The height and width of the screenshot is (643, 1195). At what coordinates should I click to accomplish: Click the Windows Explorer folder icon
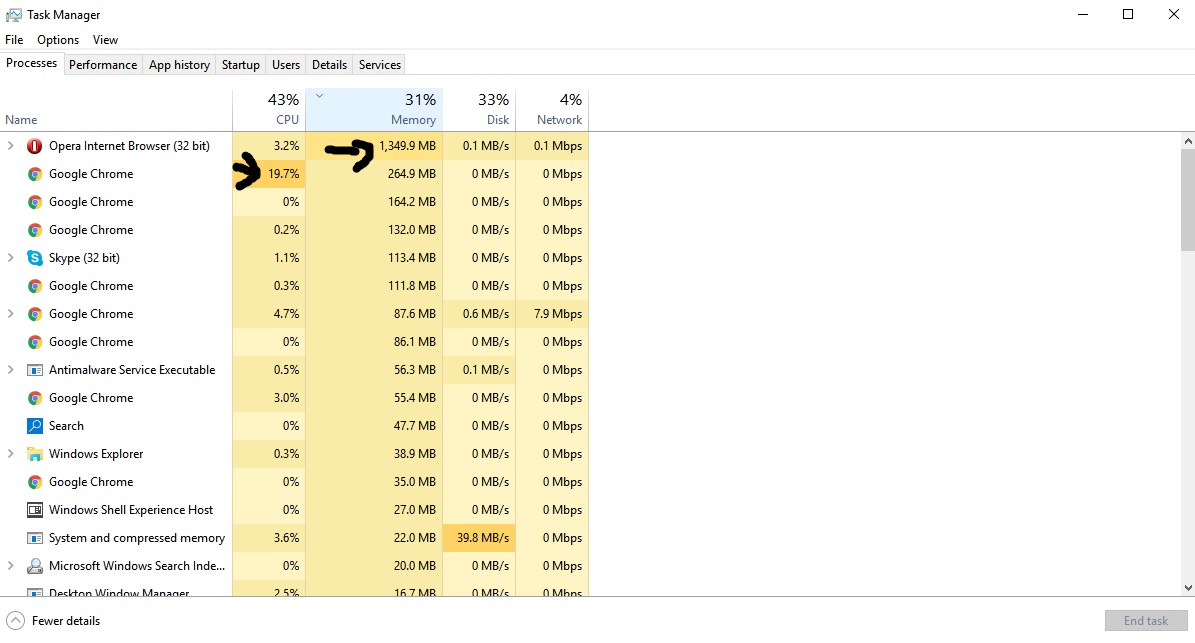point(34,454)
